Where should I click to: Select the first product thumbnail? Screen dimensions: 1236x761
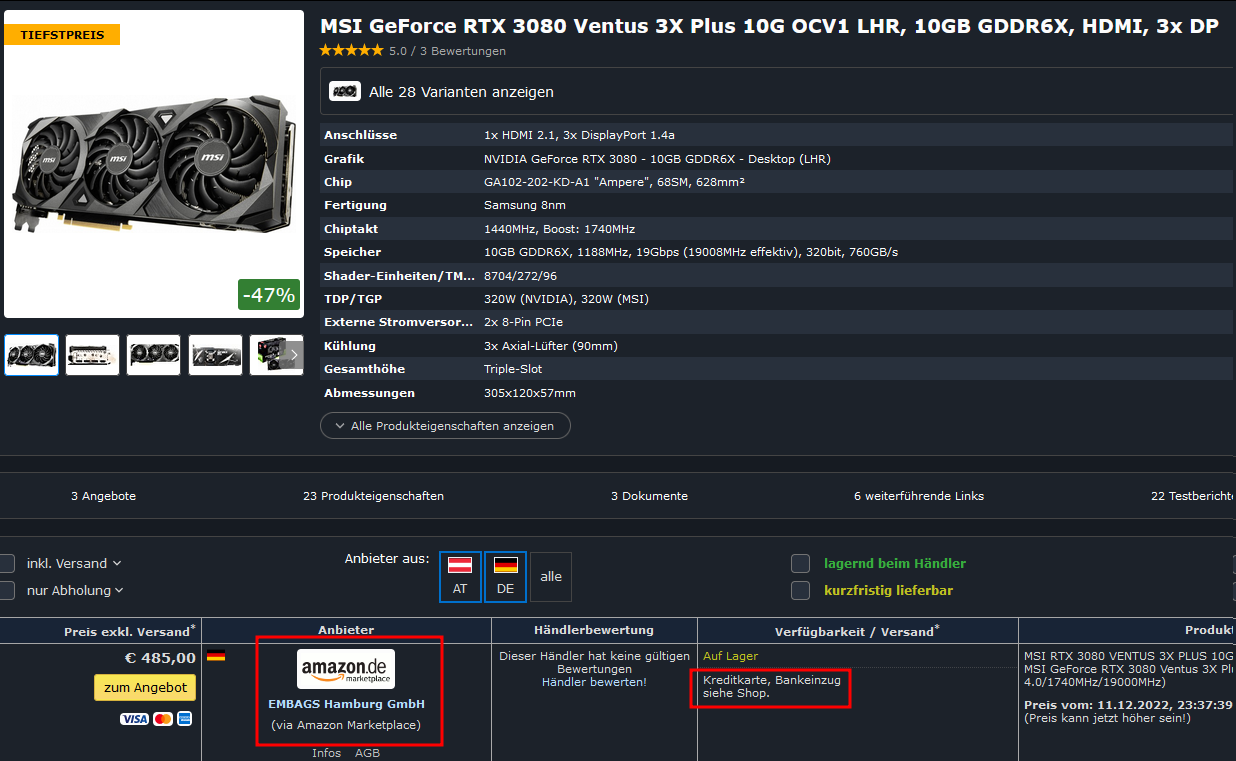pos(31,355)
